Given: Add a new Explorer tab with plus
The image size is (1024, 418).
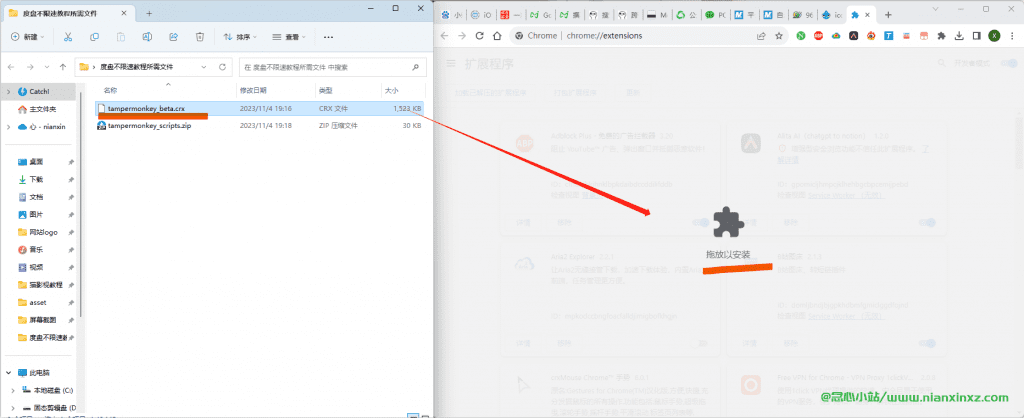Looking at the screenshot, I should pyautogui.click(x=149, y=13).
